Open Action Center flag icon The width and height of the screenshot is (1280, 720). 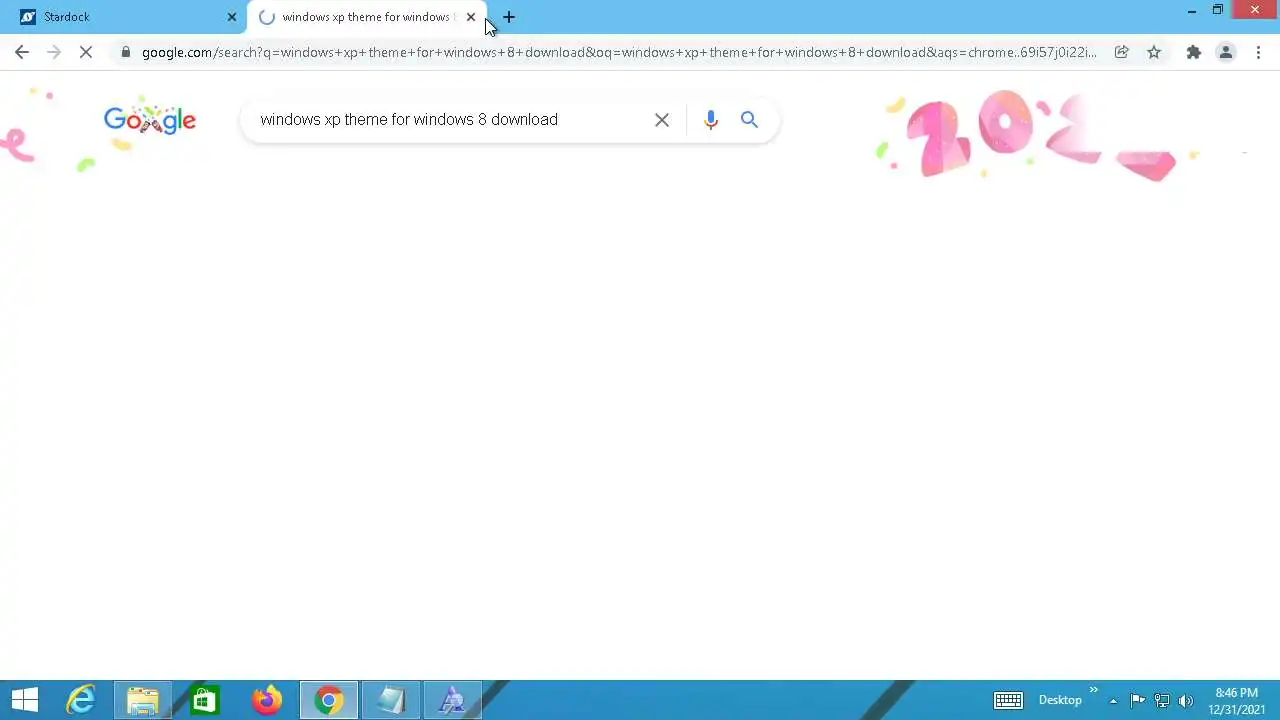click(1137, 700)
